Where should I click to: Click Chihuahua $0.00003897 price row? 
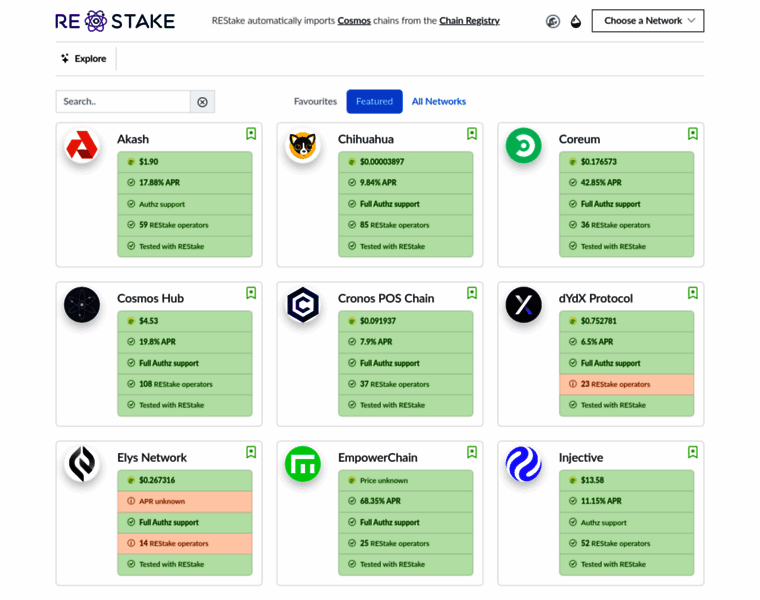(406, 162)
